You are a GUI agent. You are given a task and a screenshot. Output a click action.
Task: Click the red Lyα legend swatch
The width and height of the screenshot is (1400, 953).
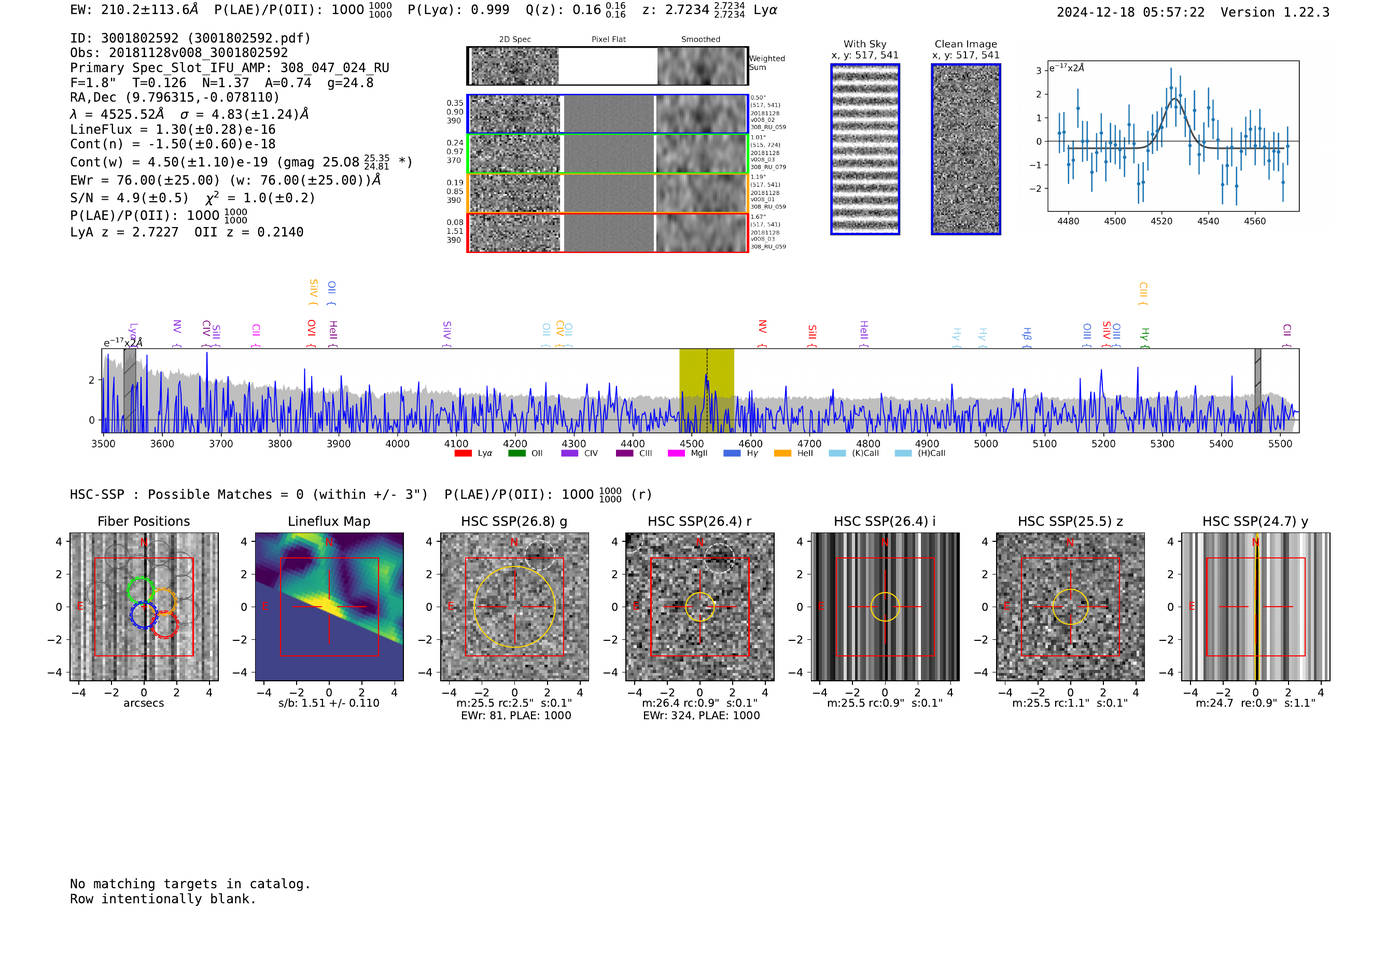coord(463,454)
